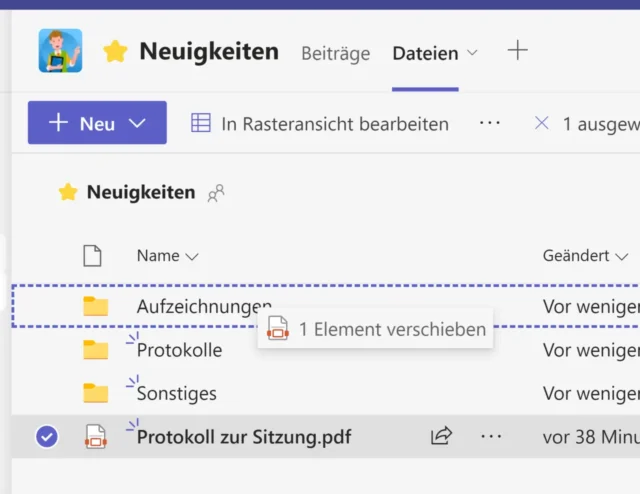Expand the Neu button dropdown
The height and width of the screenshot is (494, 640).
coord(138,123)
